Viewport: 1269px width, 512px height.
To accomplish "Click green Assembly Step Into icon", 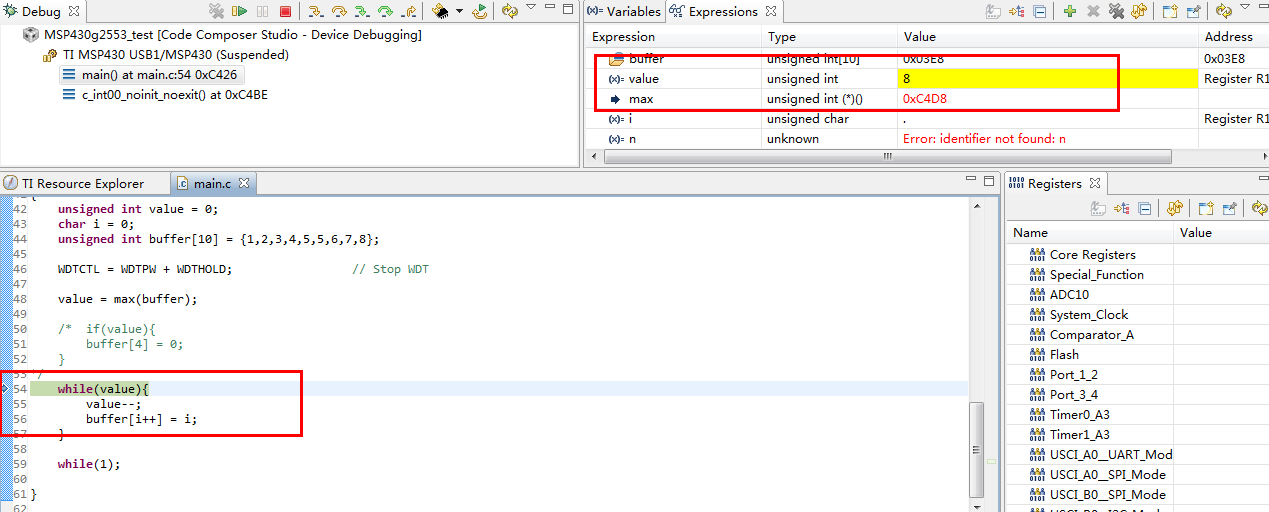I will click(362, 11).
